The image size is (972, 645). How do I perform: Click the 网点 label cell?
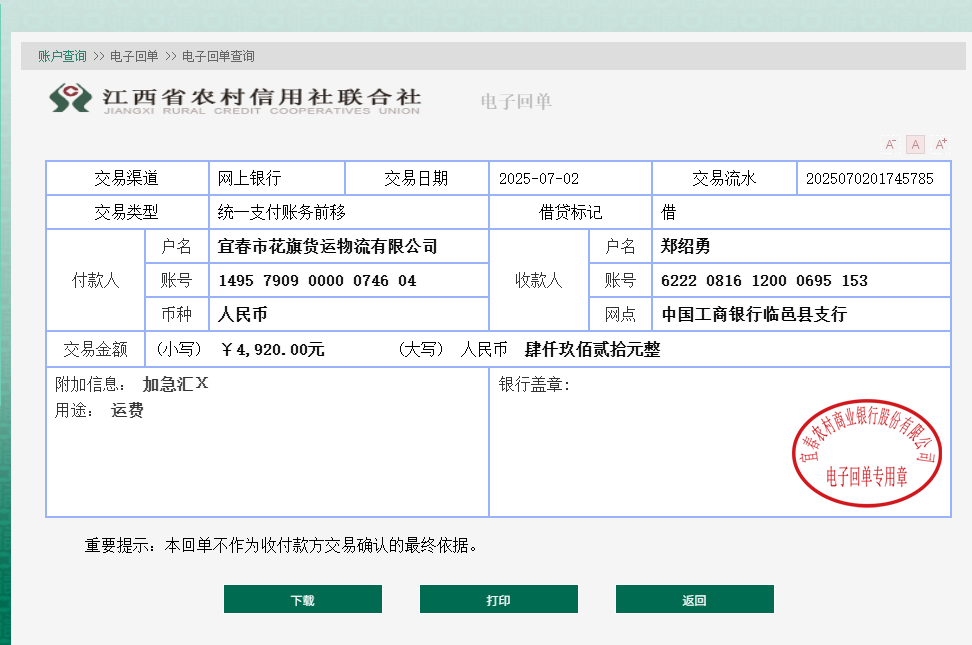621,314
